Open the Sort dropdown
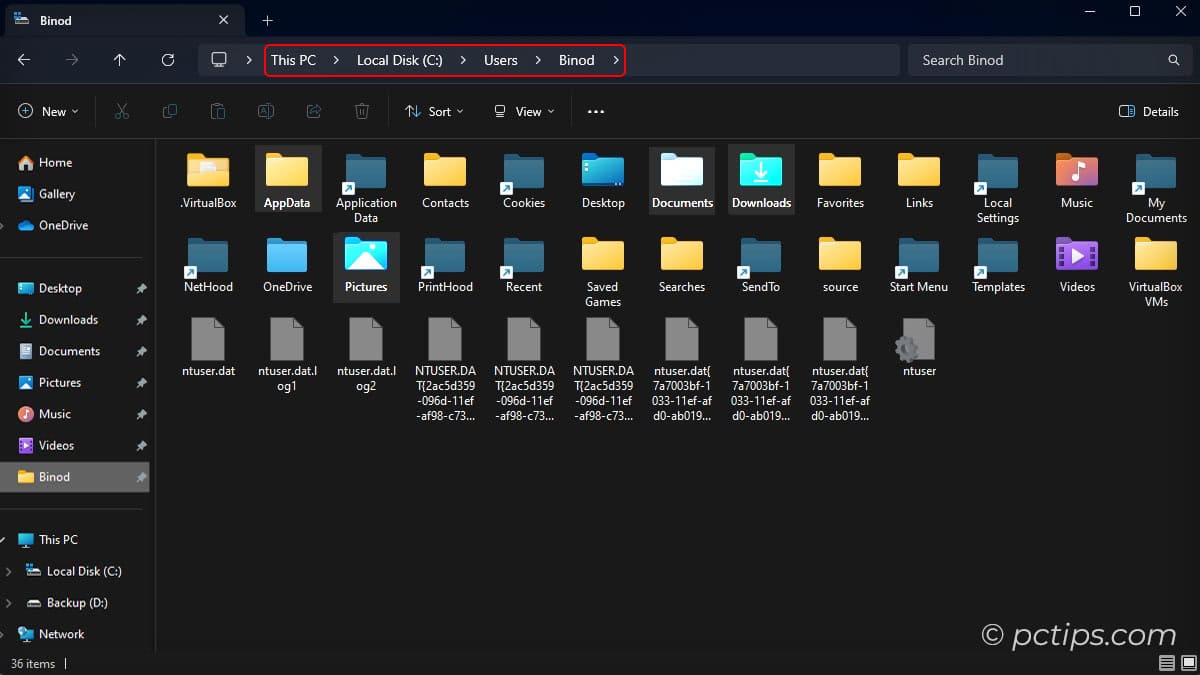Image resolution: width=1200 pixels, height=675 pixels. pyautogui.click(x=434, y=111)
